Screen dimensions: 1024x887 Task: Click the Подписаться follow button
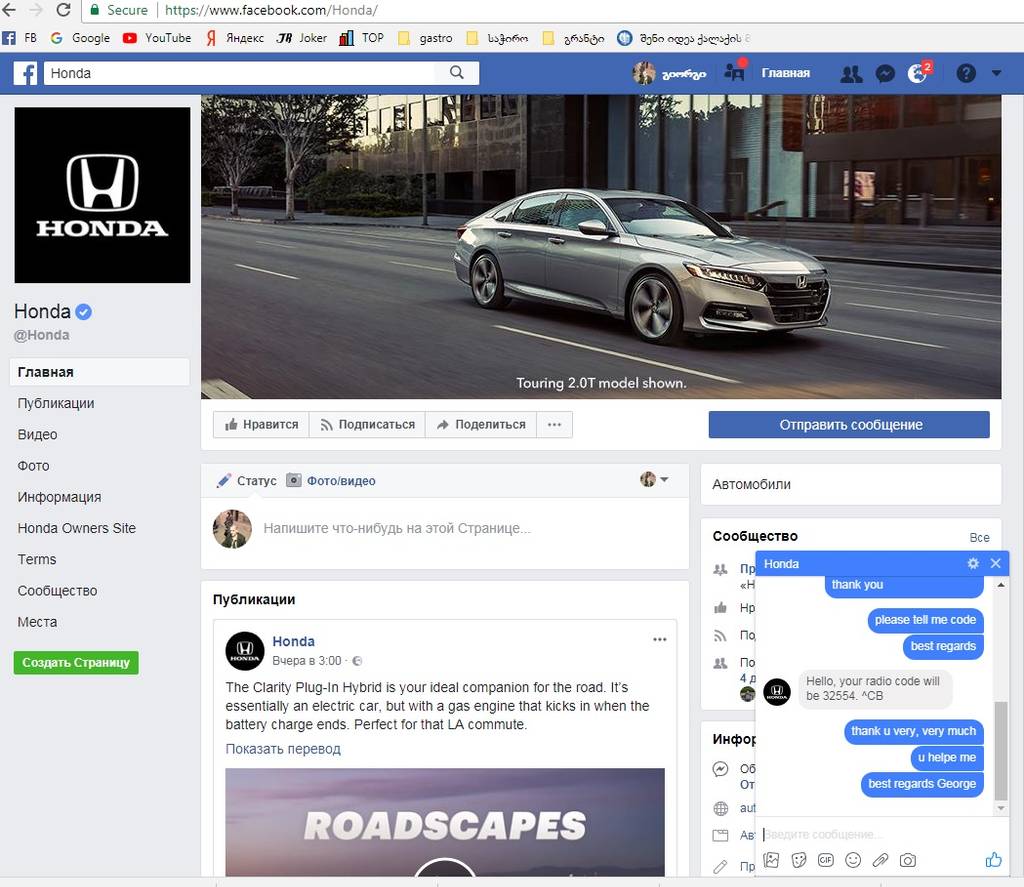tap(367, 425)
